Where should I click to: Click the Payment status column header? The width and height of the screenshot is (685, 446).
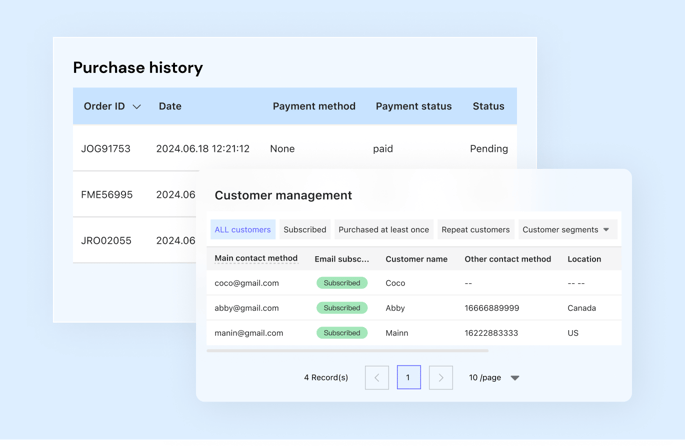pos(413,106)
